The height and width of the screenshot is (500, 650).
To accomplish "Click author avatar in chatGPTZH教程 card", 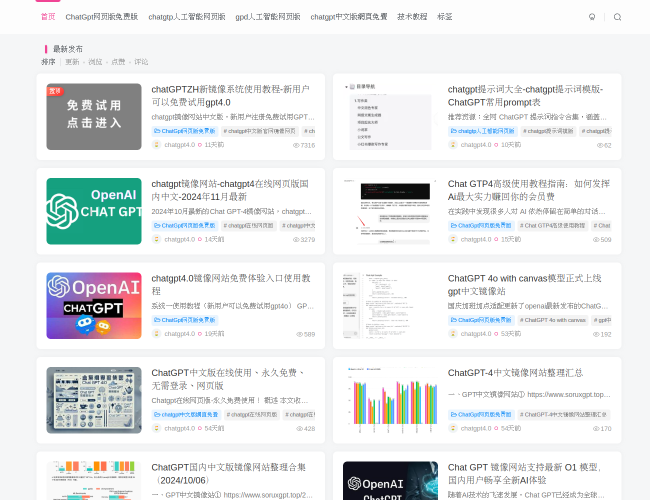I will pyautogui.click(x=156, y=145).
